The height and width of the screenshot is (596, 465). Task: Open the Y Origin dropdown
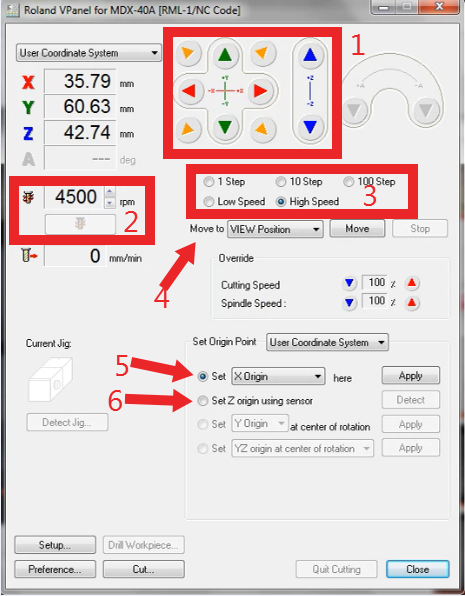[x=260, y=424]
